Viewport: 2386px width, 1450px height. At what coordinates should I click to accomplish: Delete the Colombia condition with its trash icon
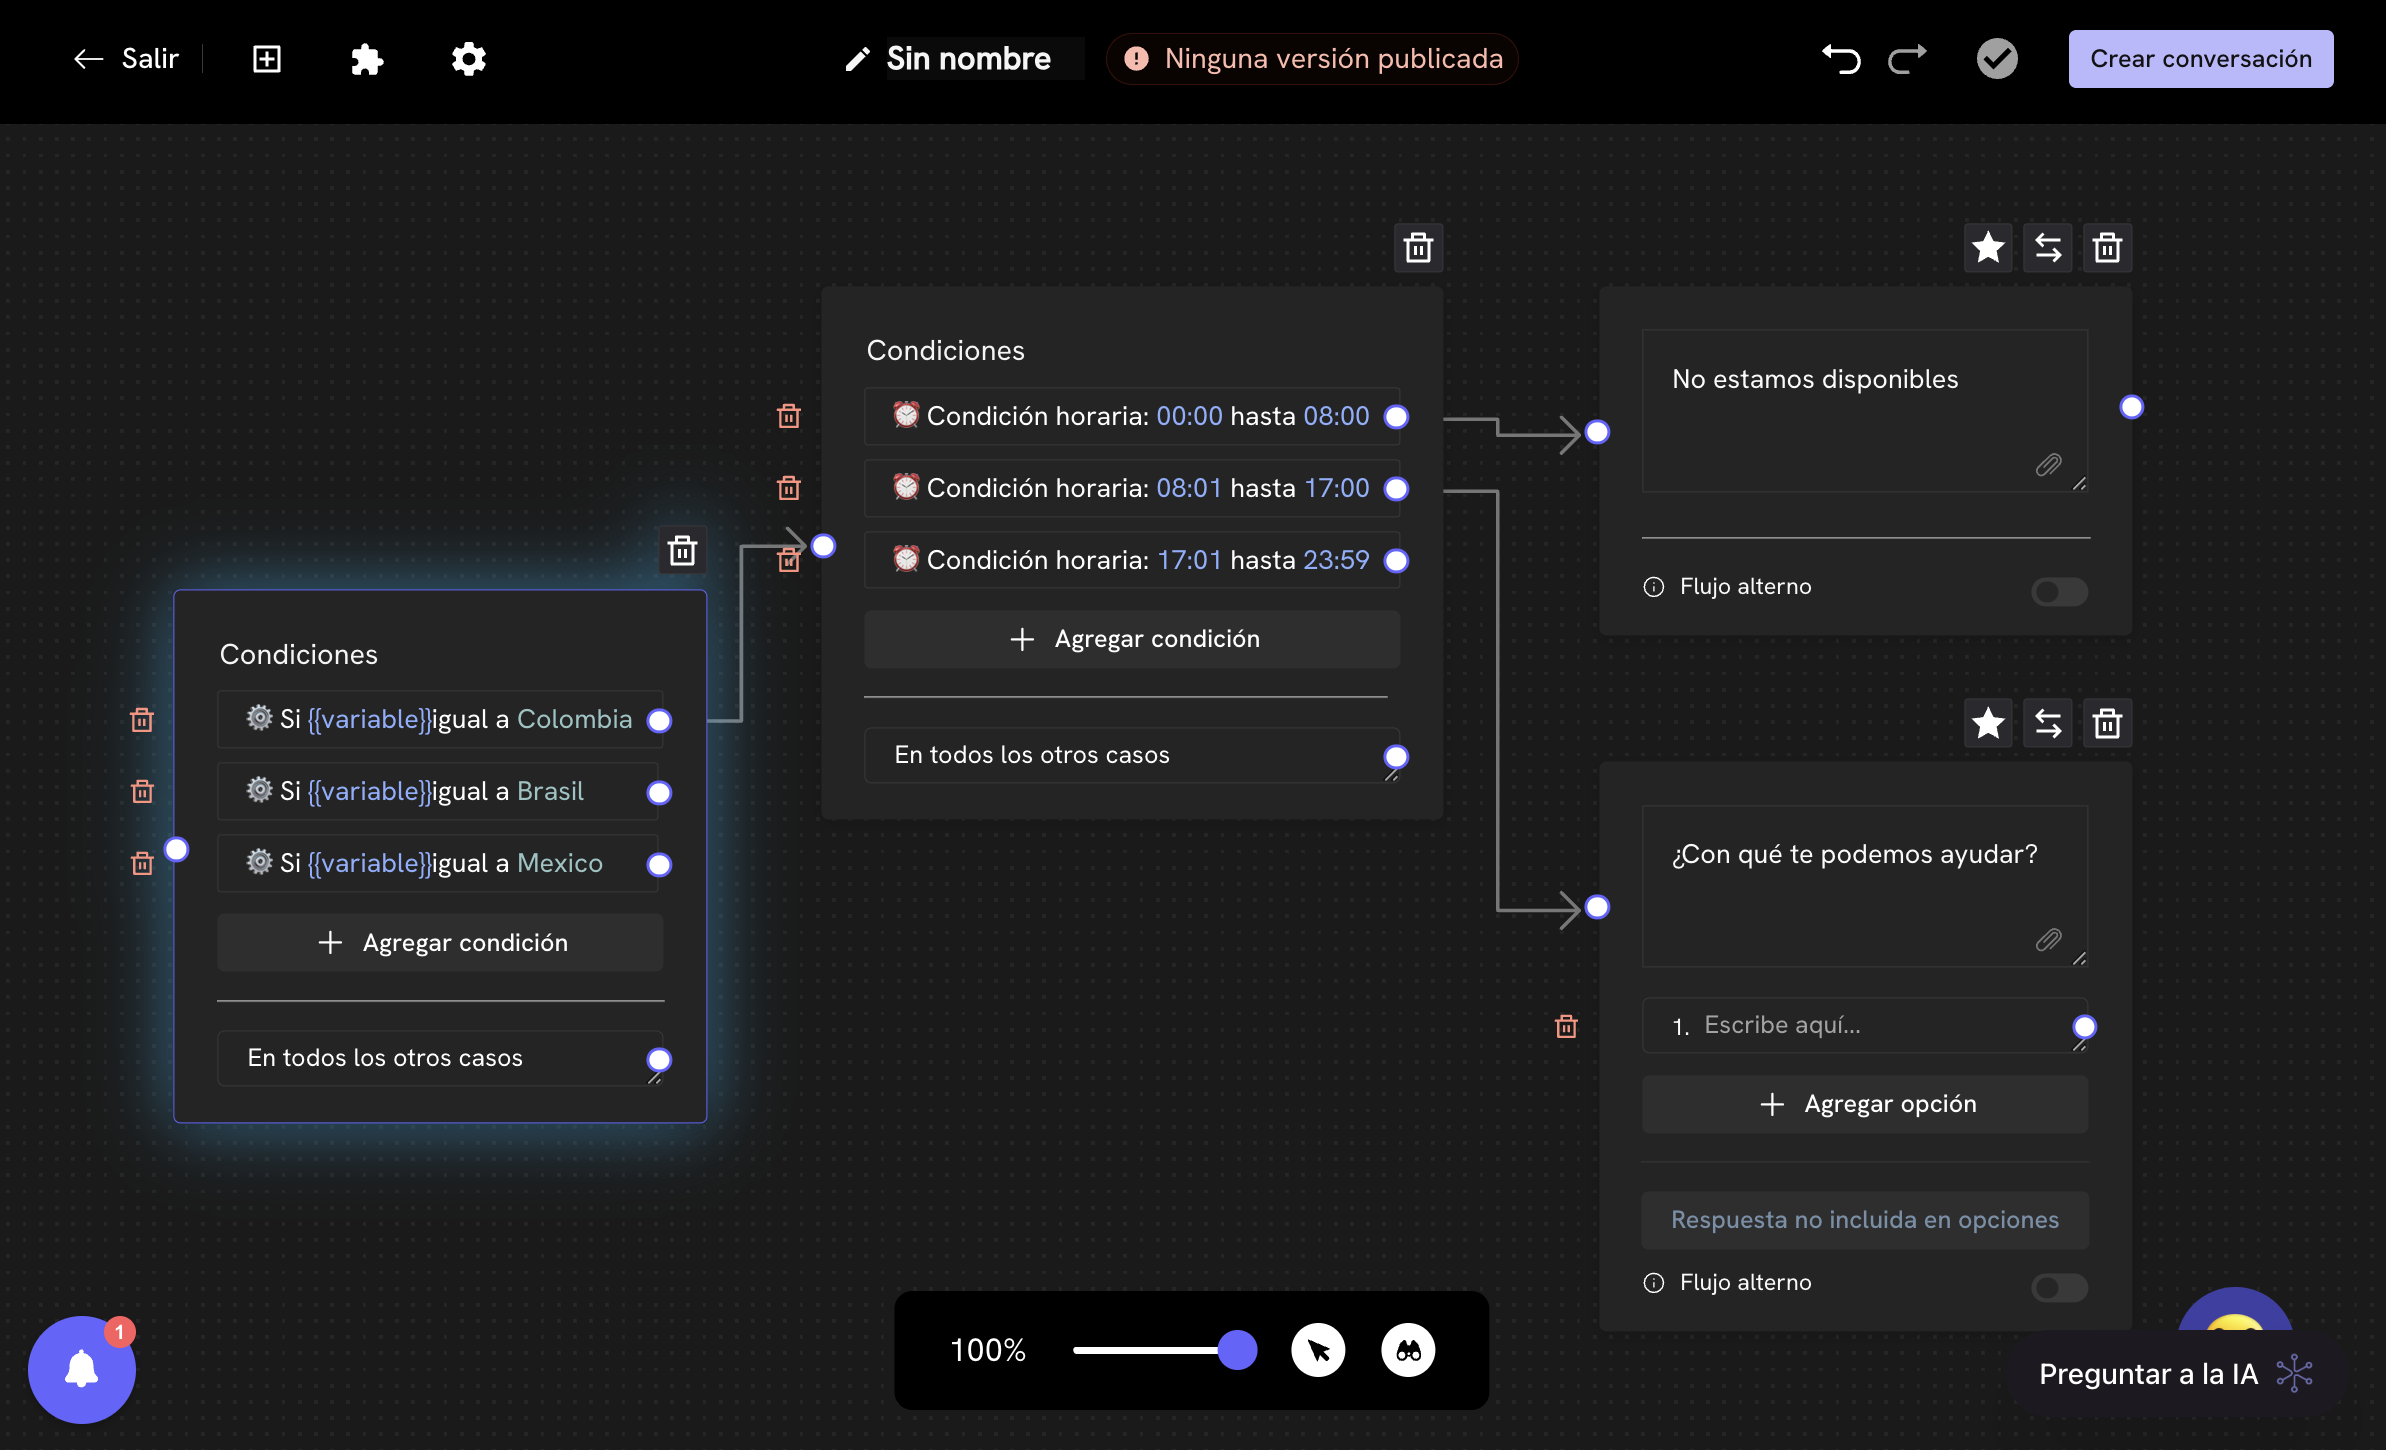click(142, 720)
